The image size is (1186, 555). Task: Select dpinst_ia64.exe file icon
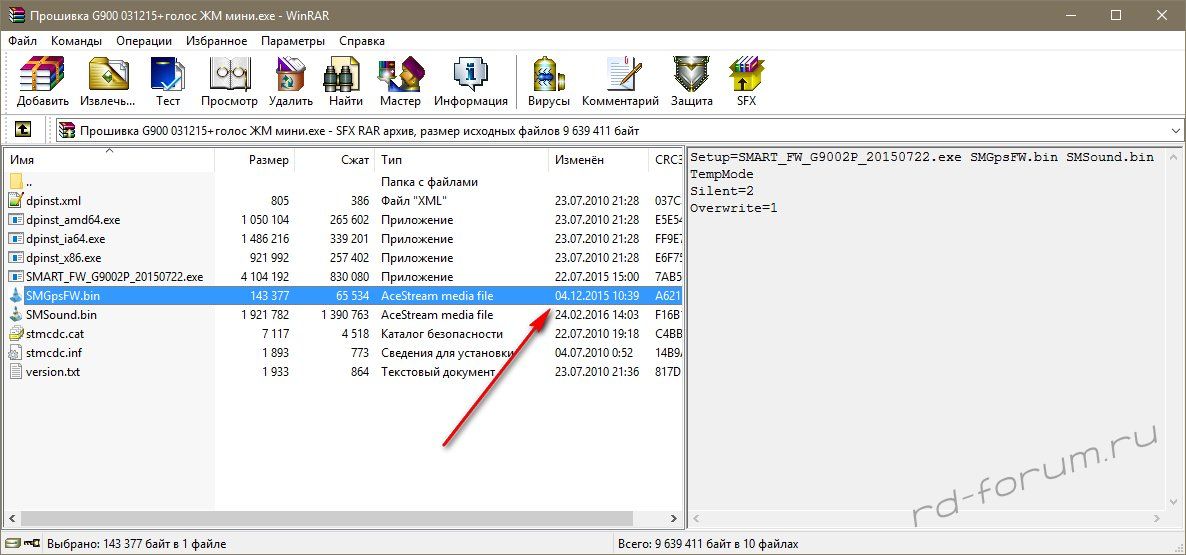point(16,238)
